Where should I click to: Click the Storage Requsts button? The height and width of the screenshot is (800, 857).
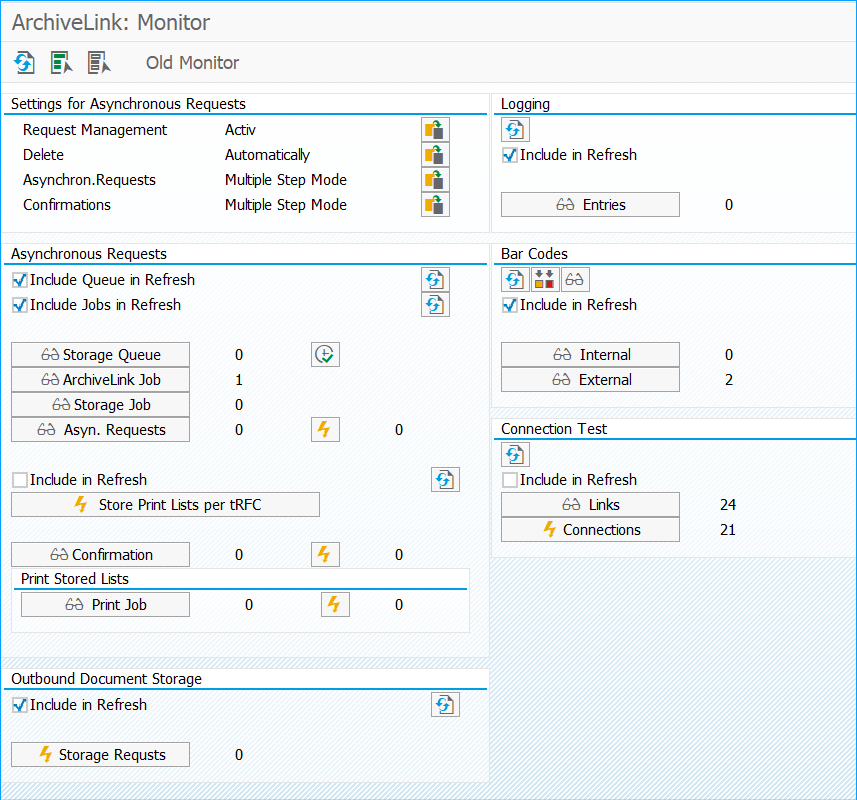101,755
